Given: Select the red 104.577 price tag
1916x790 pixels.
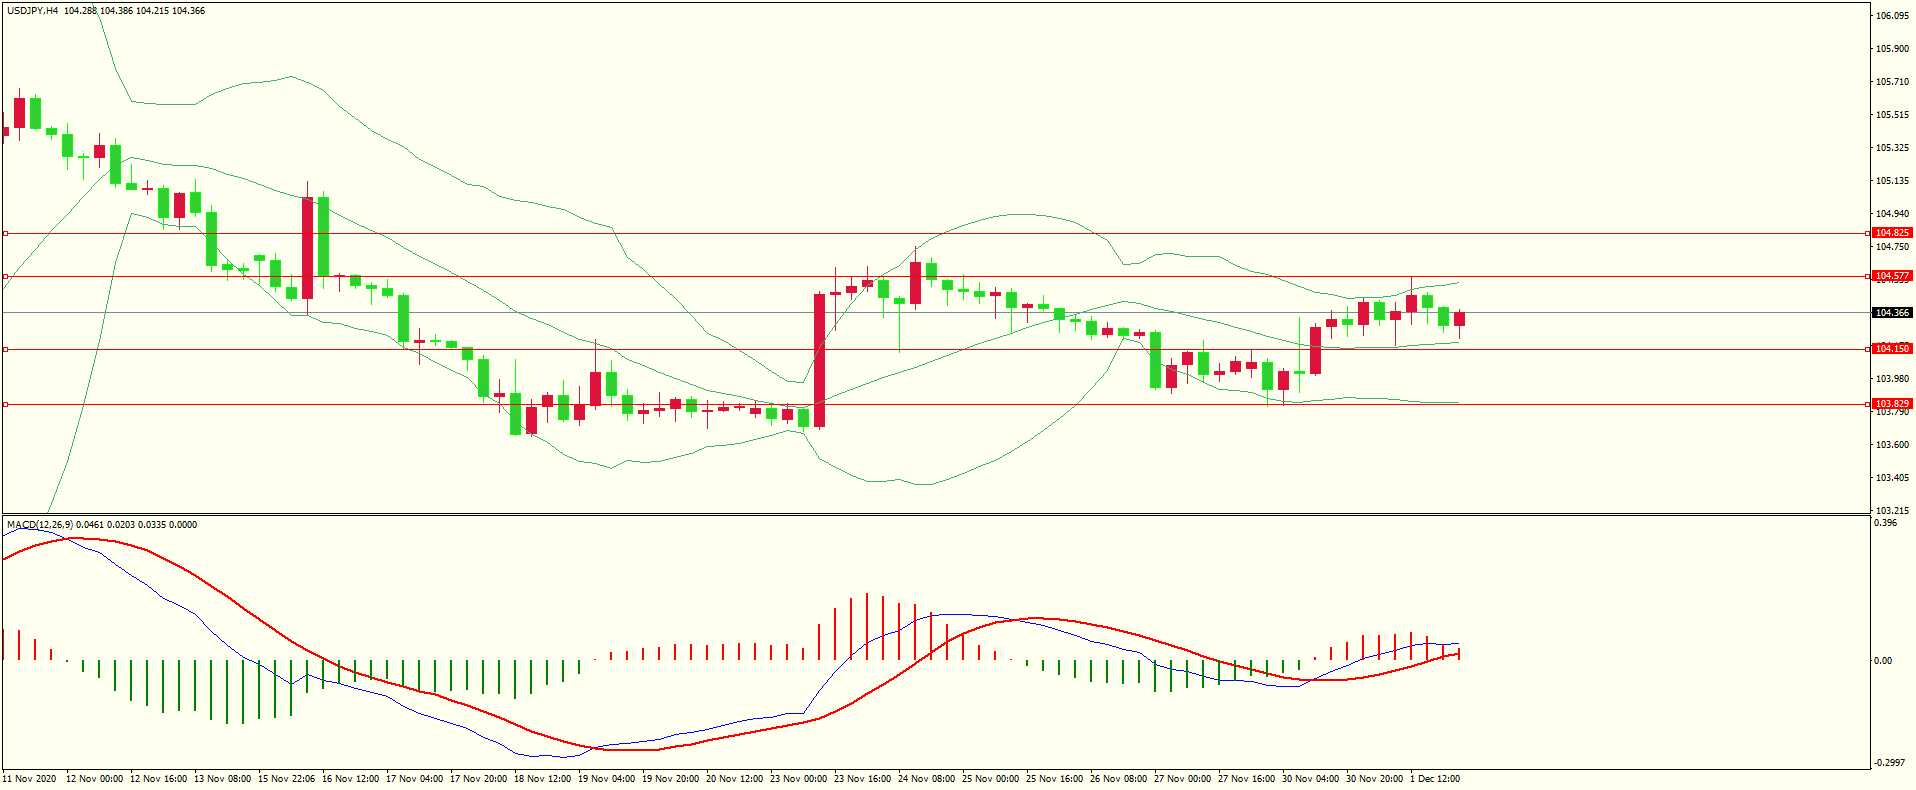Looking at the screenshot, I should [x=1892, y=276].
